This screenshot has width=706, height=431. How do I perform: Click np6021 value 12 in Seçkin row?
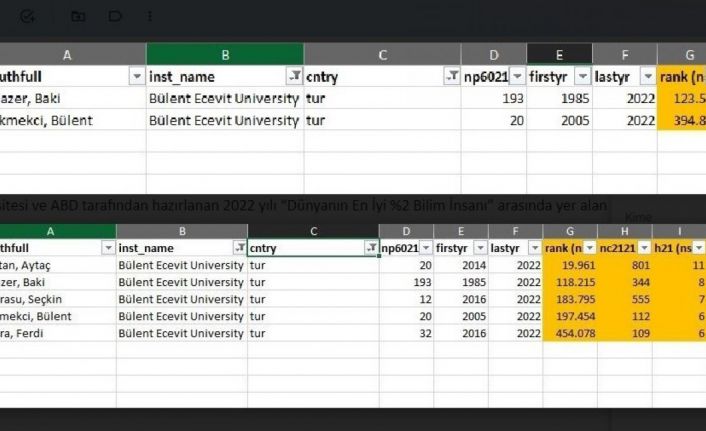[x=406, y=299]
